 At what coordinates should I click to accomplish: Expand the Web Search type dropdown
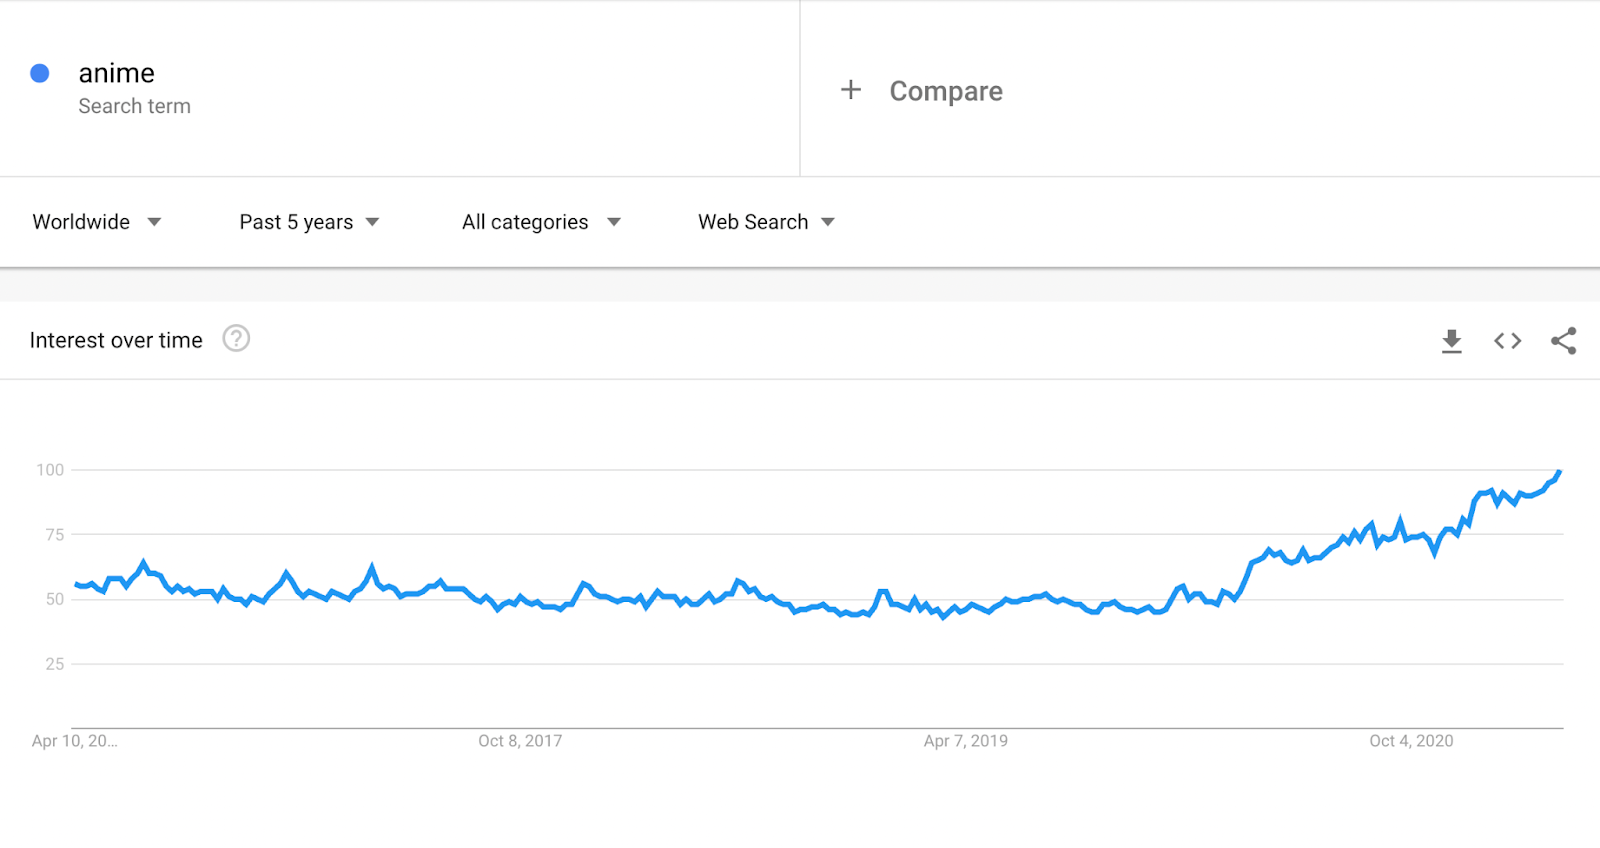766,222
